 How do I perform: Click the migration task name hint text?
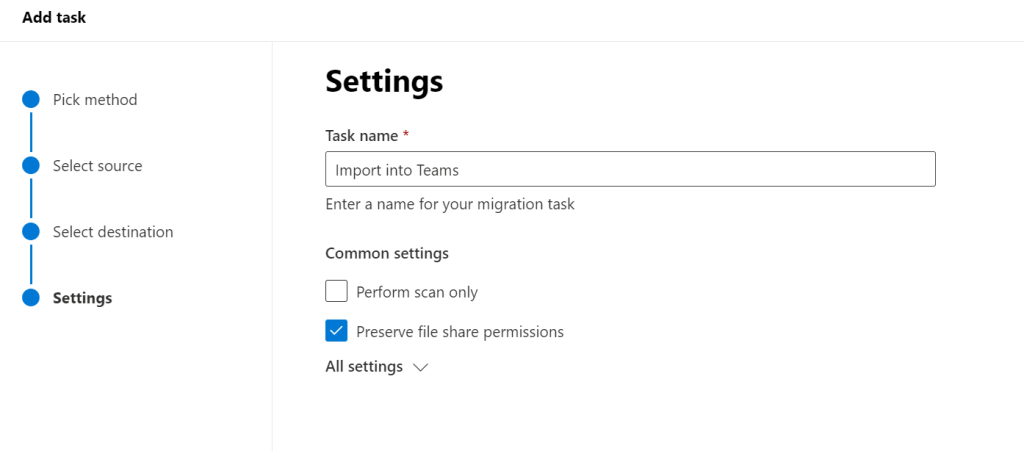(450, 204)
